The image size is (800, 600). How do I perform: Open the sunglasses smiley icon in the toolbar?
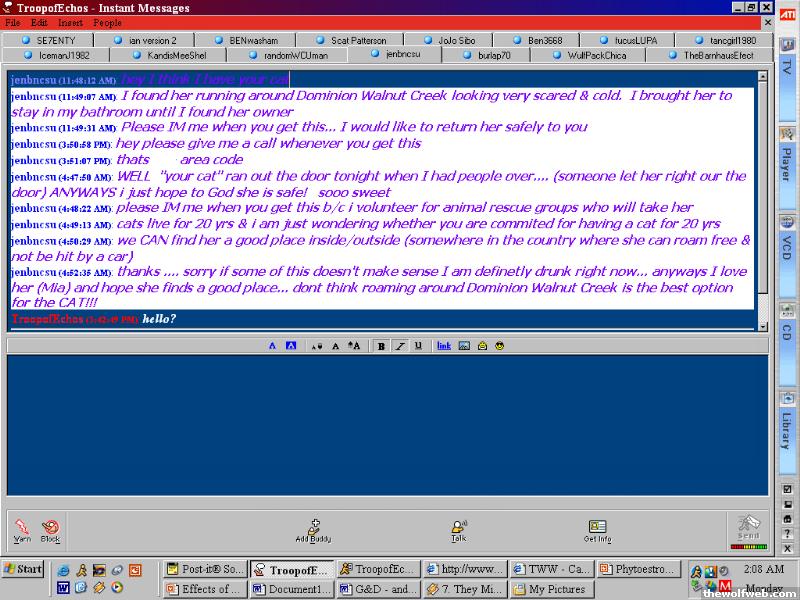point(499,346)
